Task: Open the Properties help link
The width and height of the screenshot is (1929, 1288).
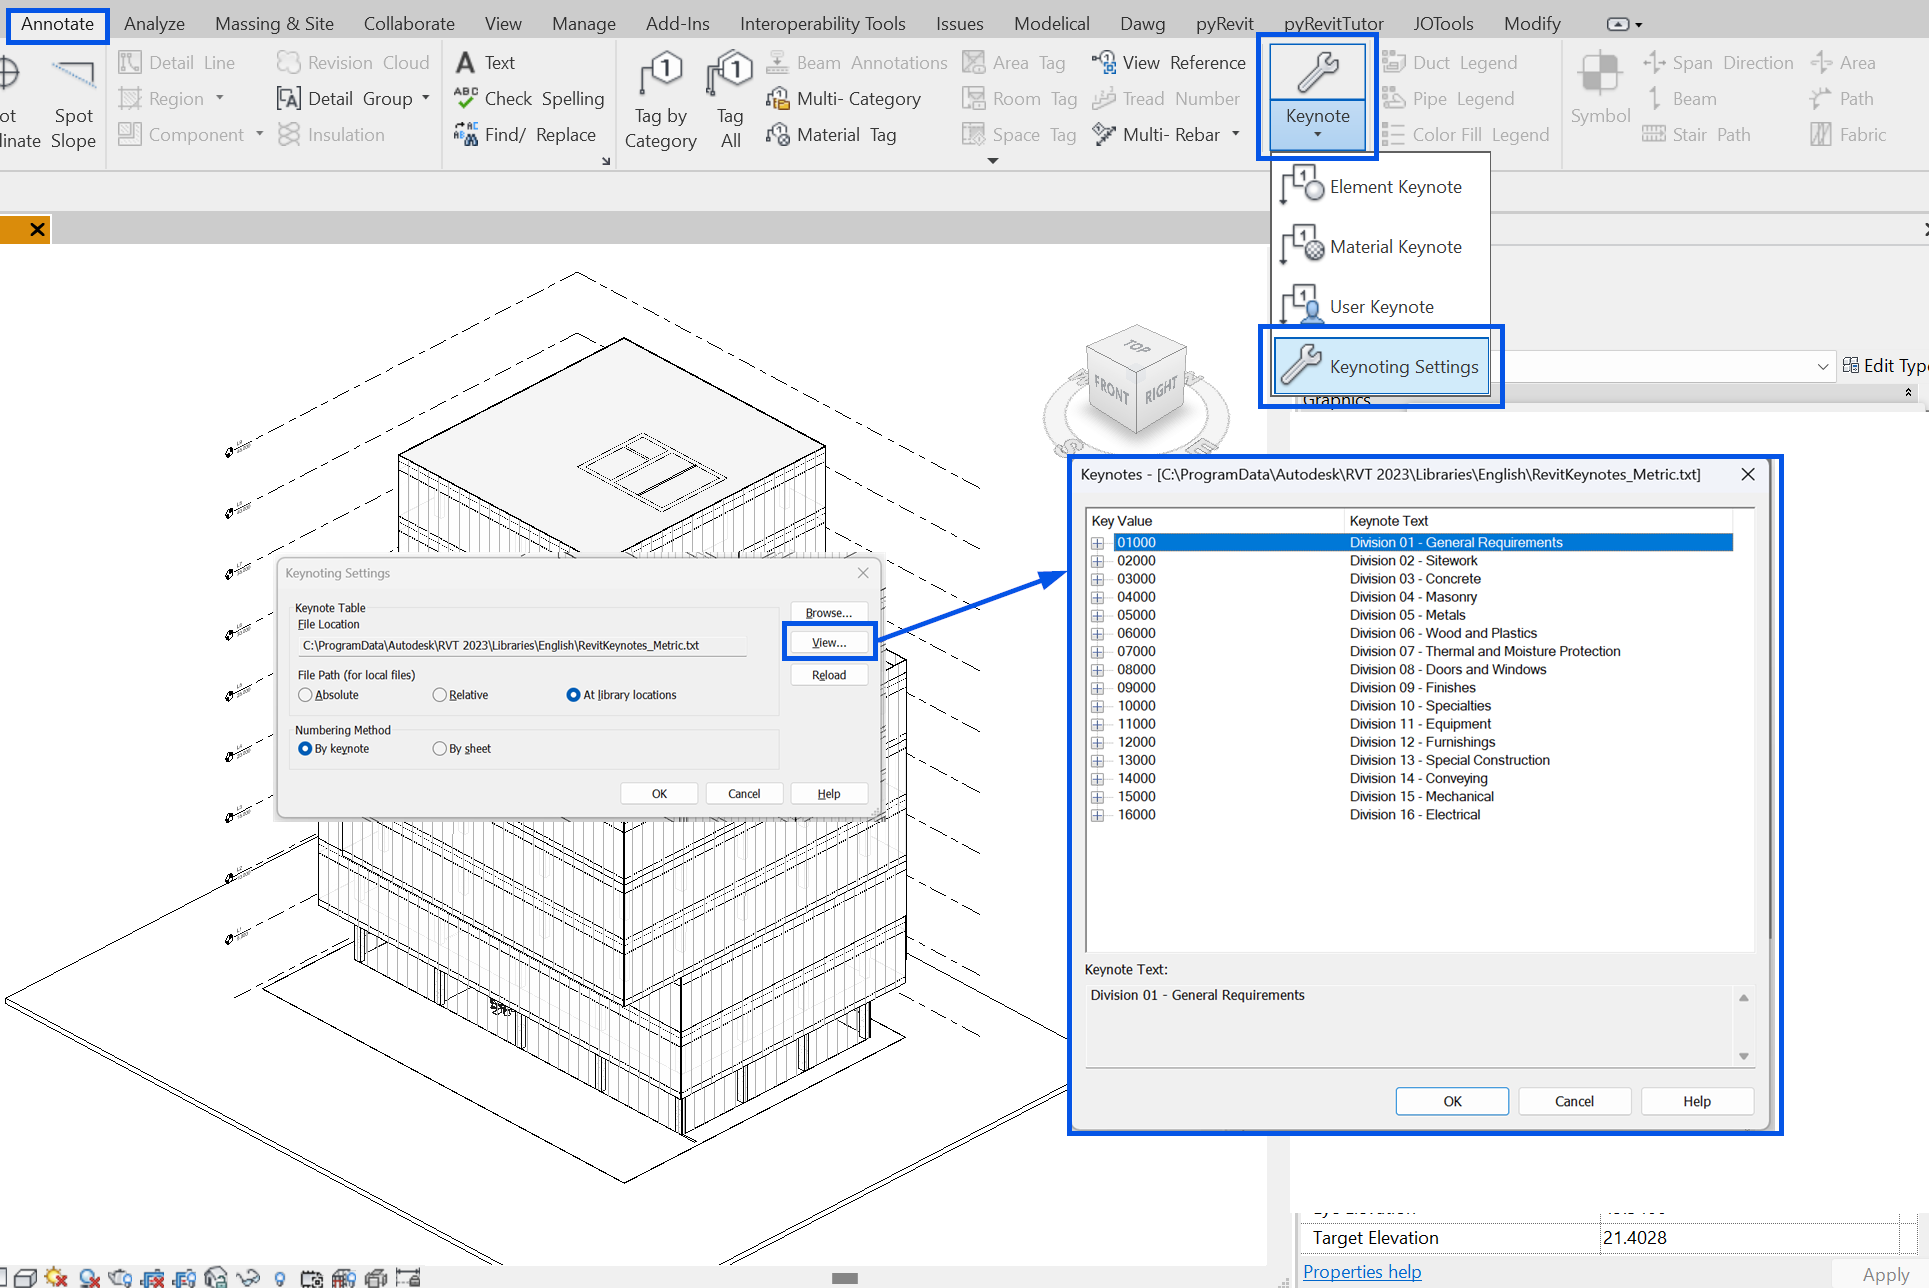Action: tap(1362, 1271)
